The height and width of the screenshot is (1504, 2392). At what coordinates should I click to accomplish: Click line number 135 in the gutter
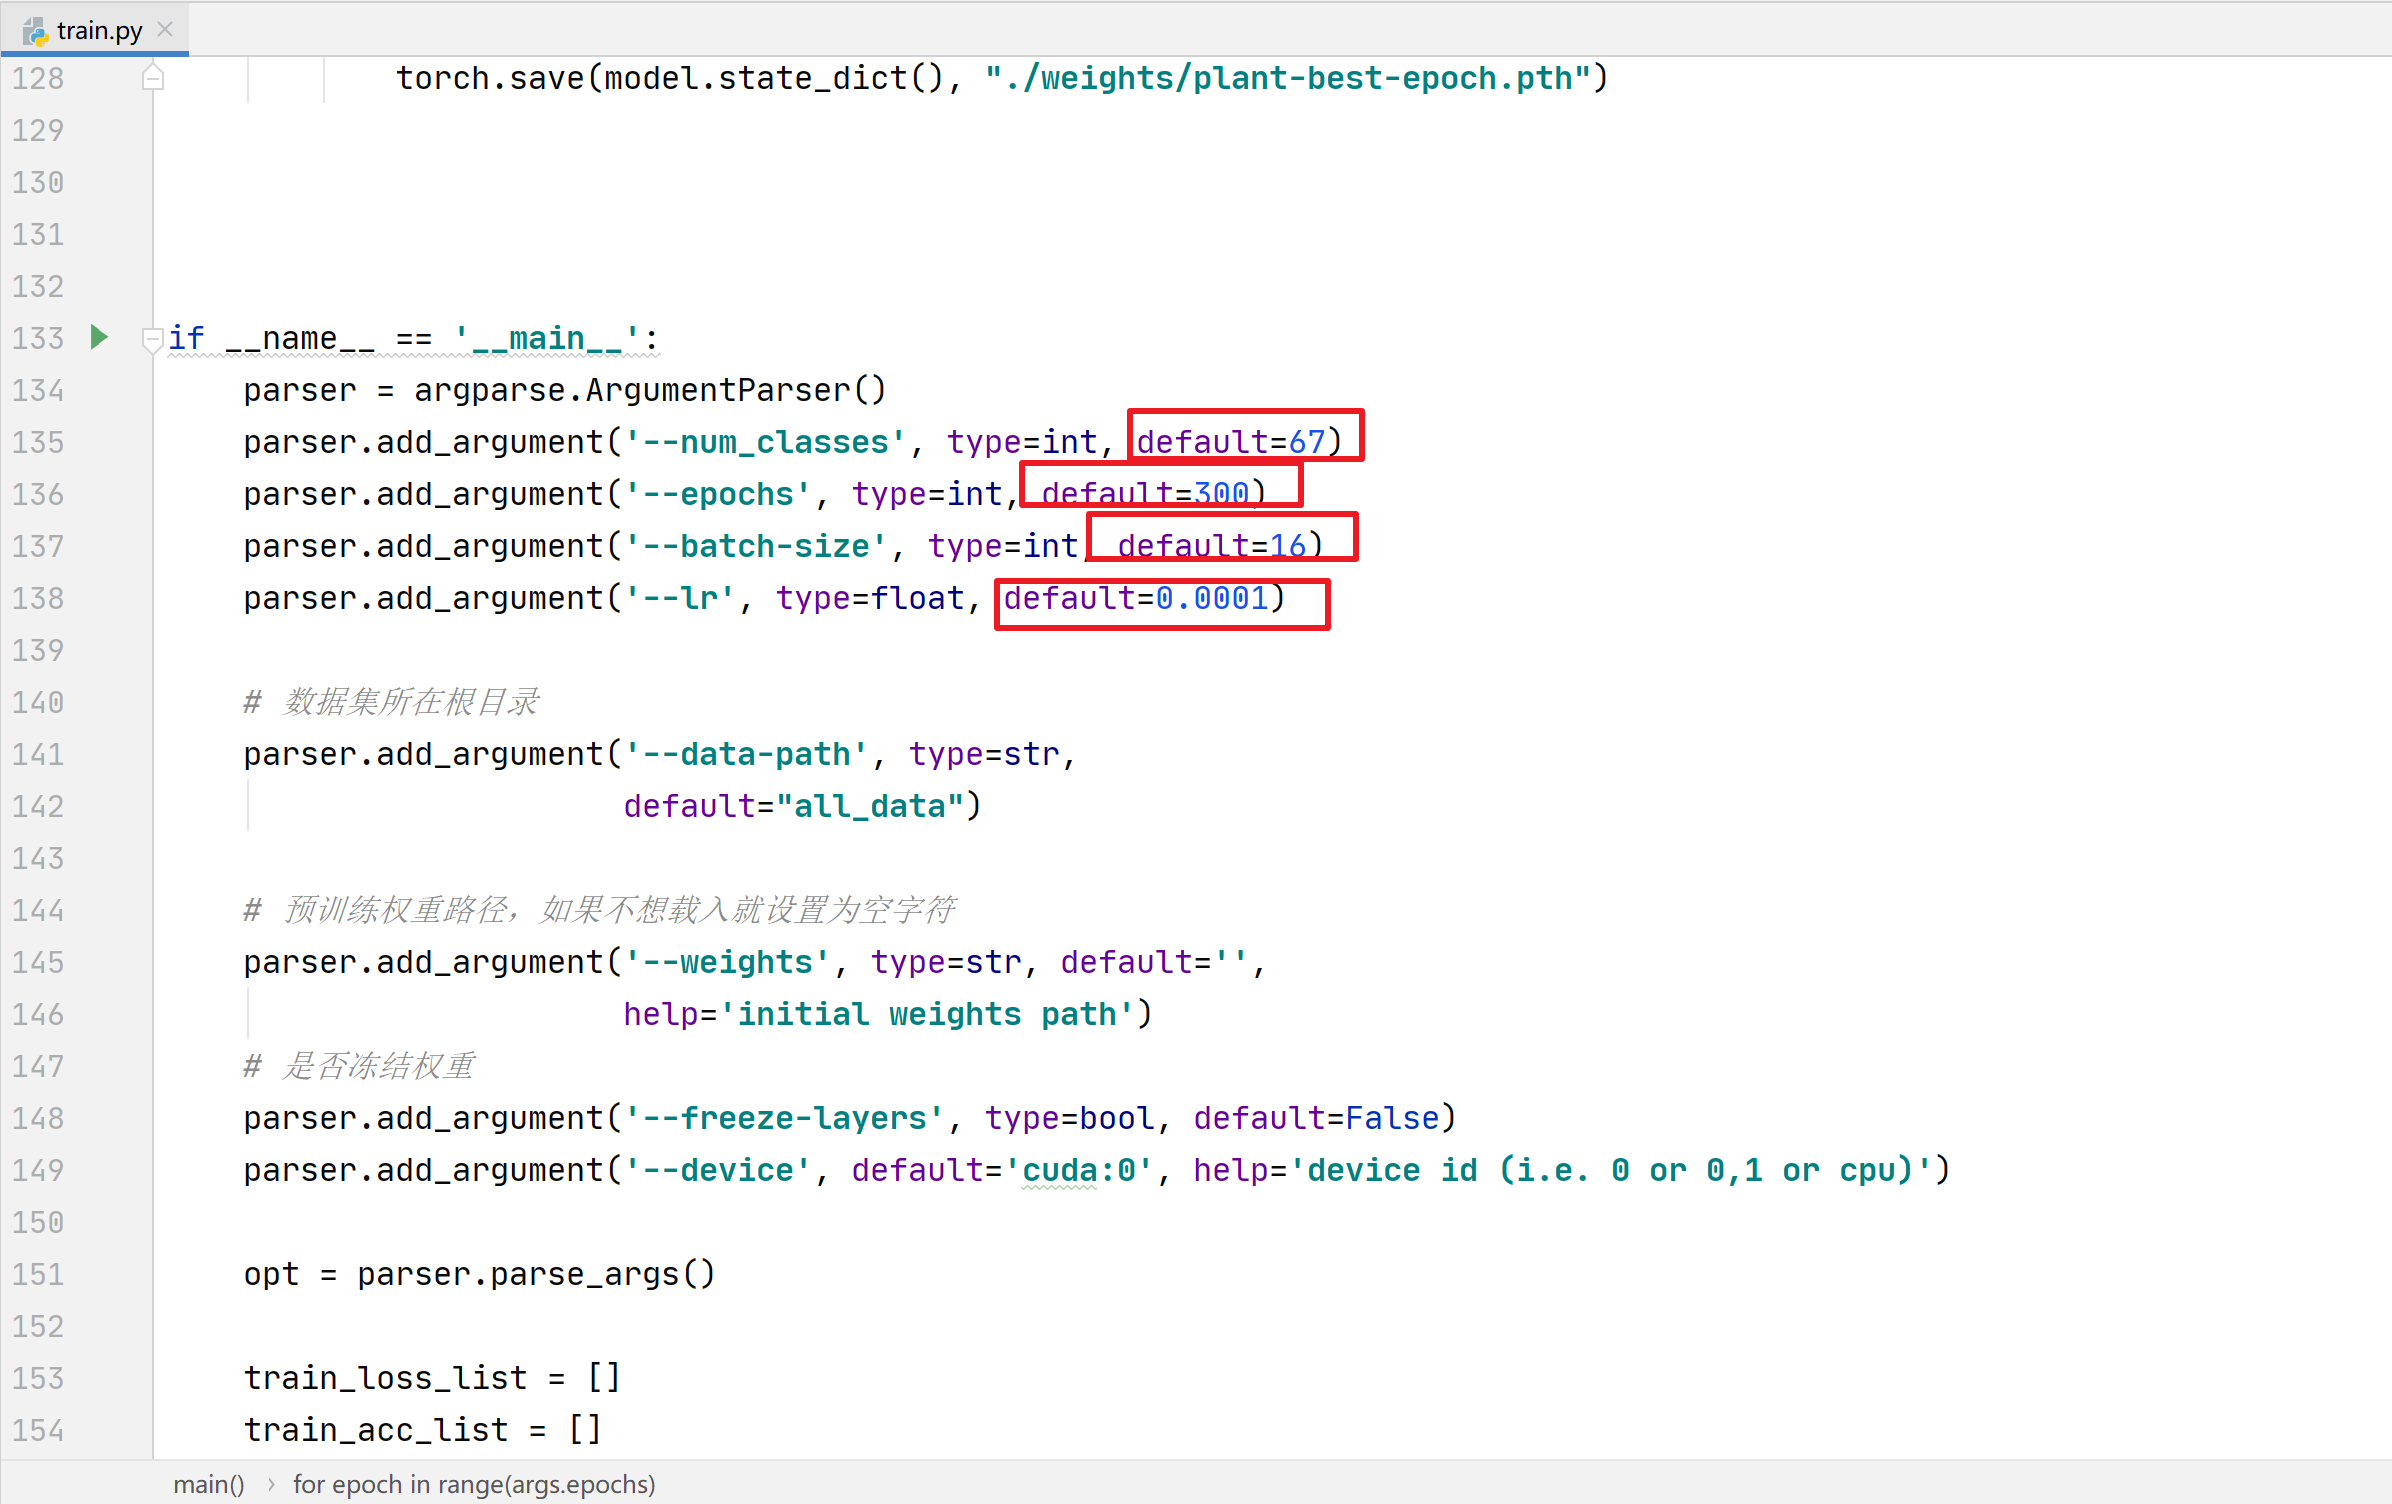pyautogui.click(x=38, y=442)
